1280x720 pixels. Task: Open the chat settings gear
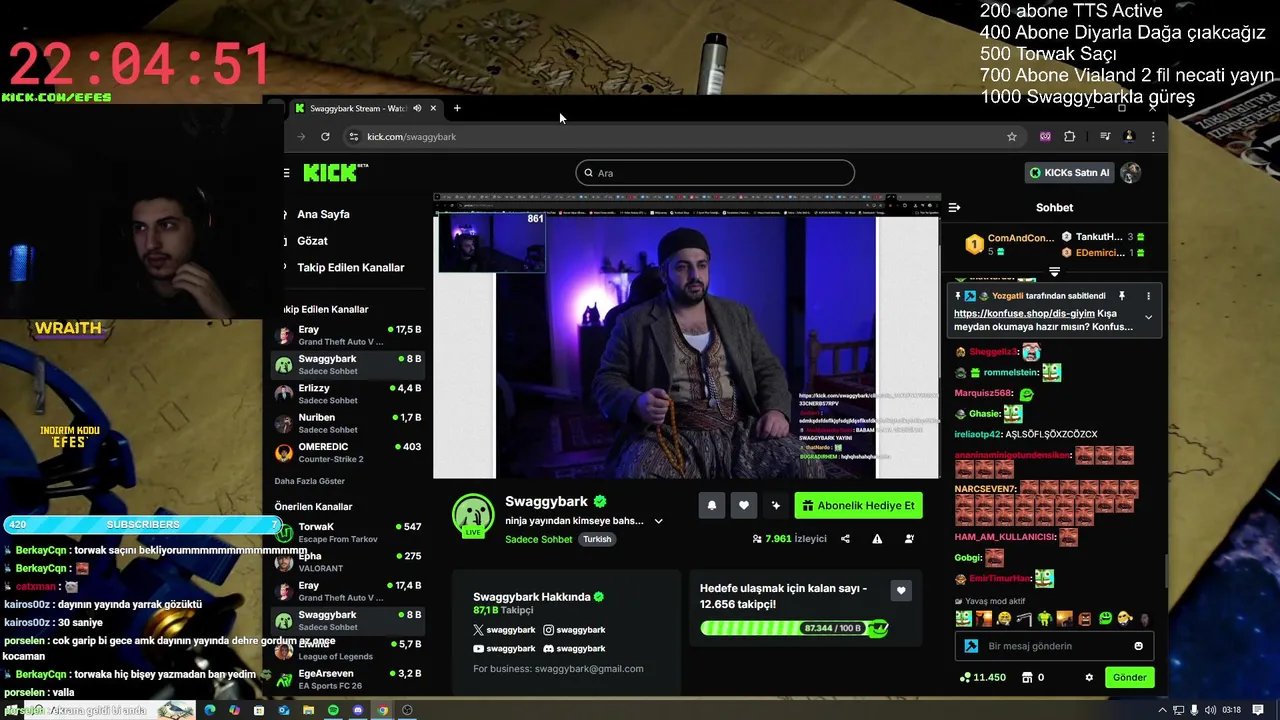(1089, 677)
